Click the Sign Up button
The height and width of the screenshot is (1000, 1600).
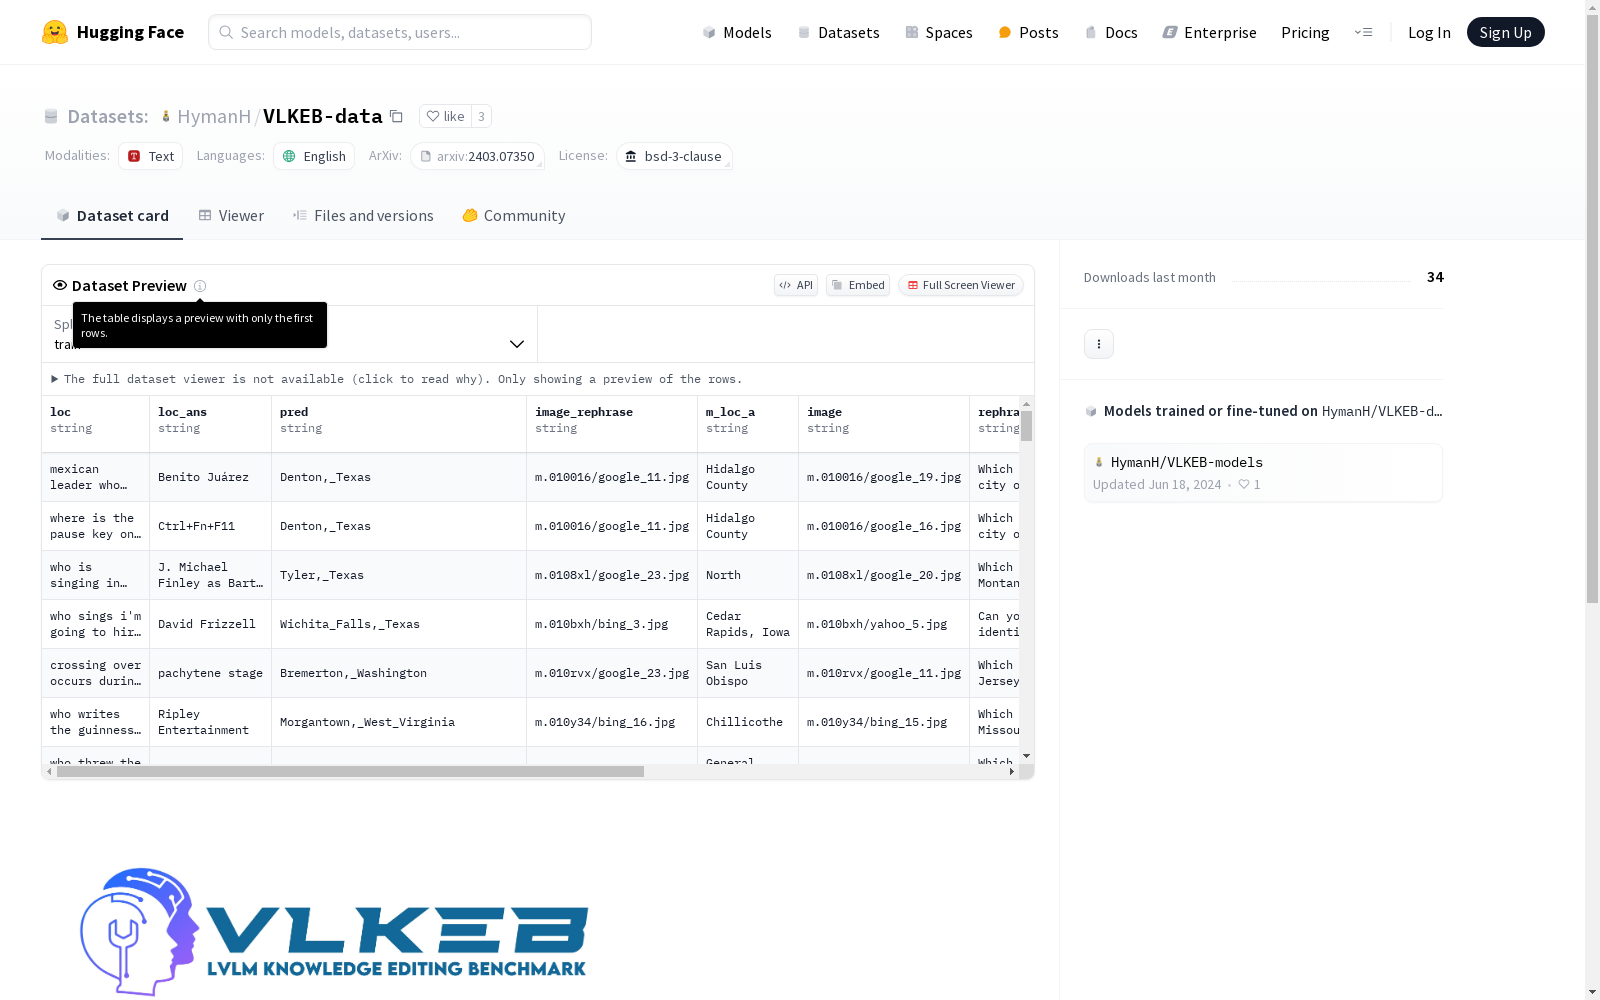[1506, 32]
